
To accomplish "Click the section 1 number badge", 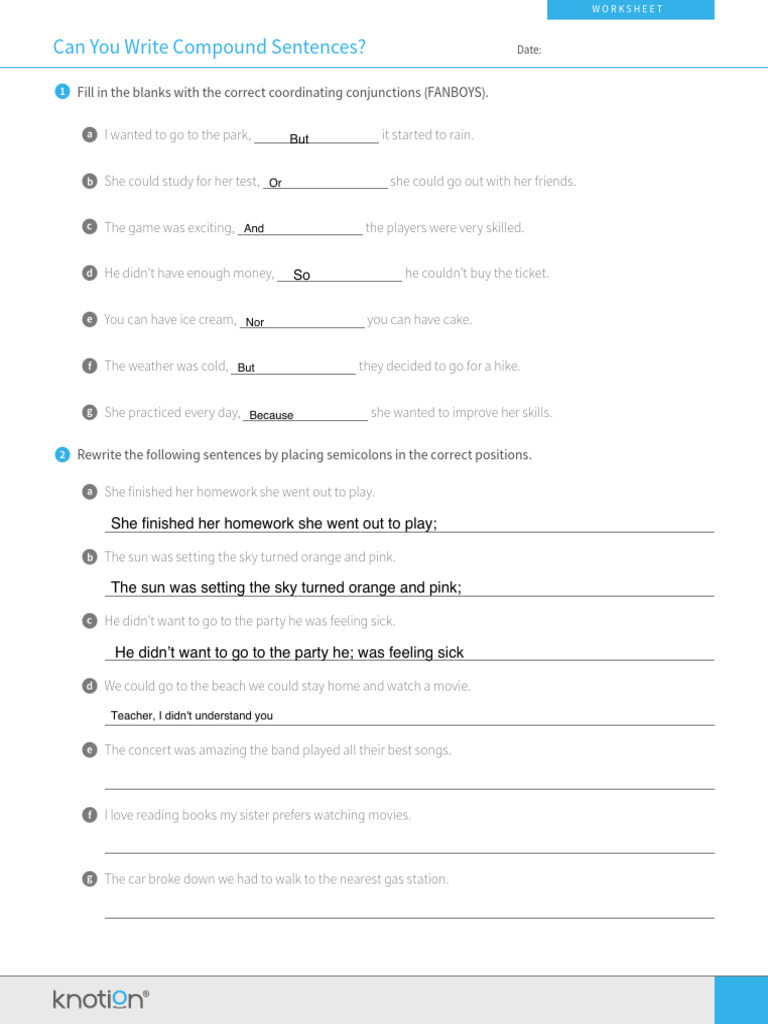I will (62, 92).
